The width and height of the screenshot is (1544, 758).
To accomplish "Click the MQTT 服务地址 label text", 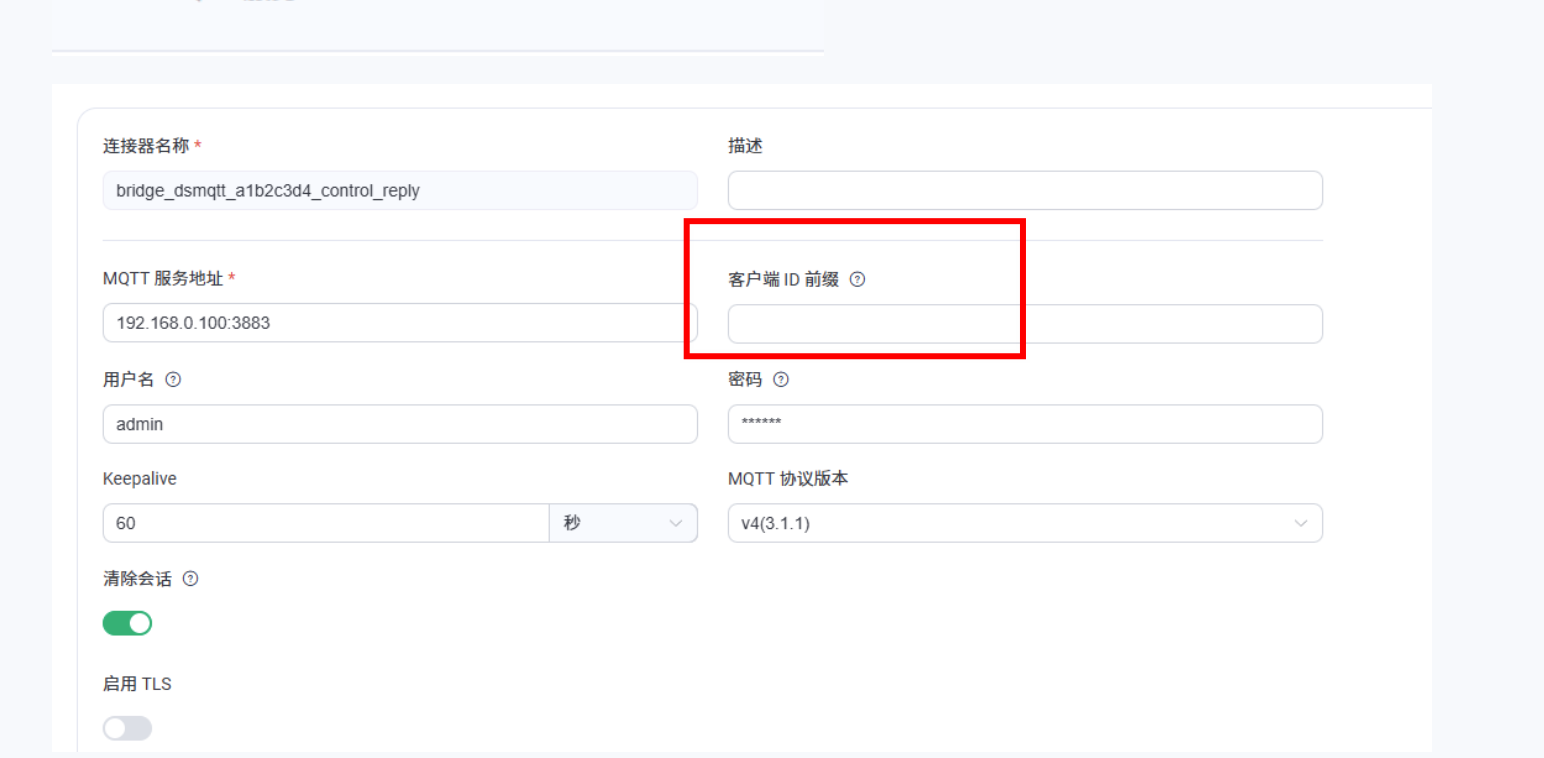I will pyautogui.click(x=163, y=279).
